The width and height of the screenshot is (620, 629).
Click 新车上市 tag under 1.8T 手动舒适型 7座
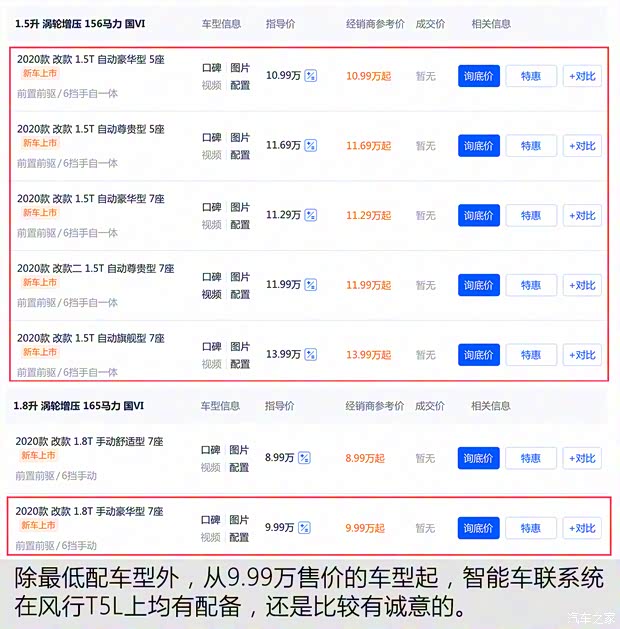pos(38,455)
